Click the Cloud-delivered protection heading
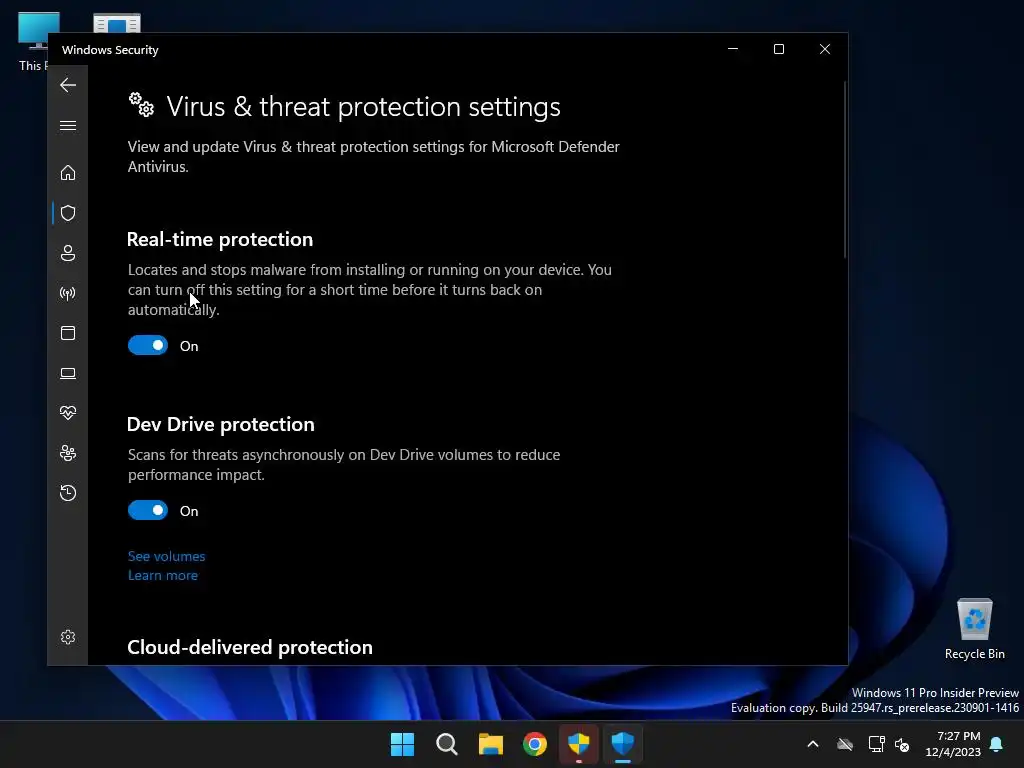The width and height of the screenshot is (1024, 768). point(250,647)
